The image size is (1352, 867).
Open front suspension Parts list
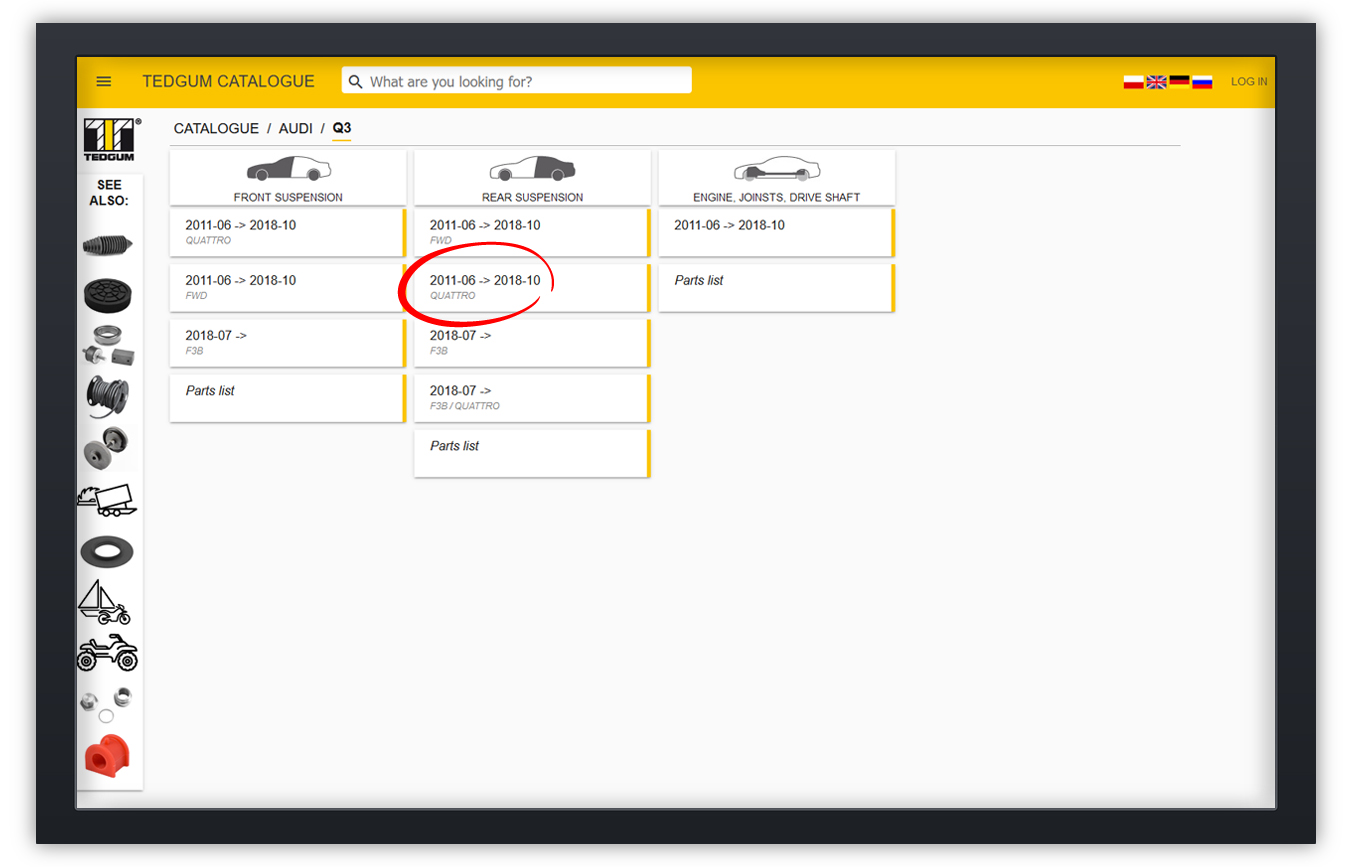pyautogui.click(x=288, y=398)
